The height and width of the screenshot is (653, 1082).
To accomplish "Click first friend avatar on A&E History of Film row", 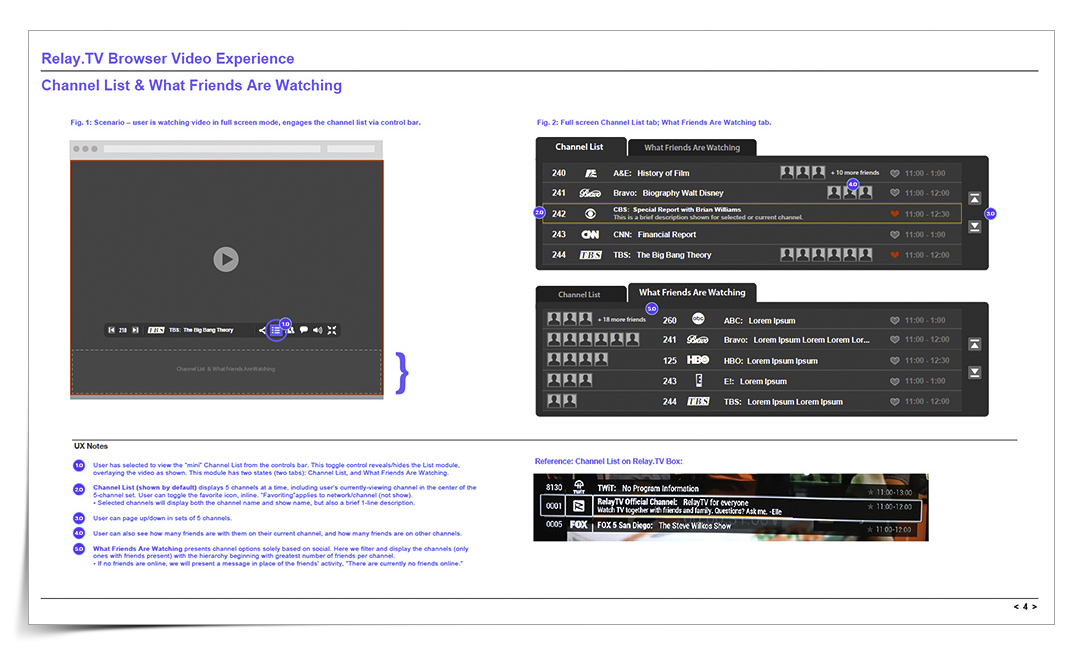I will coord(787,173).
